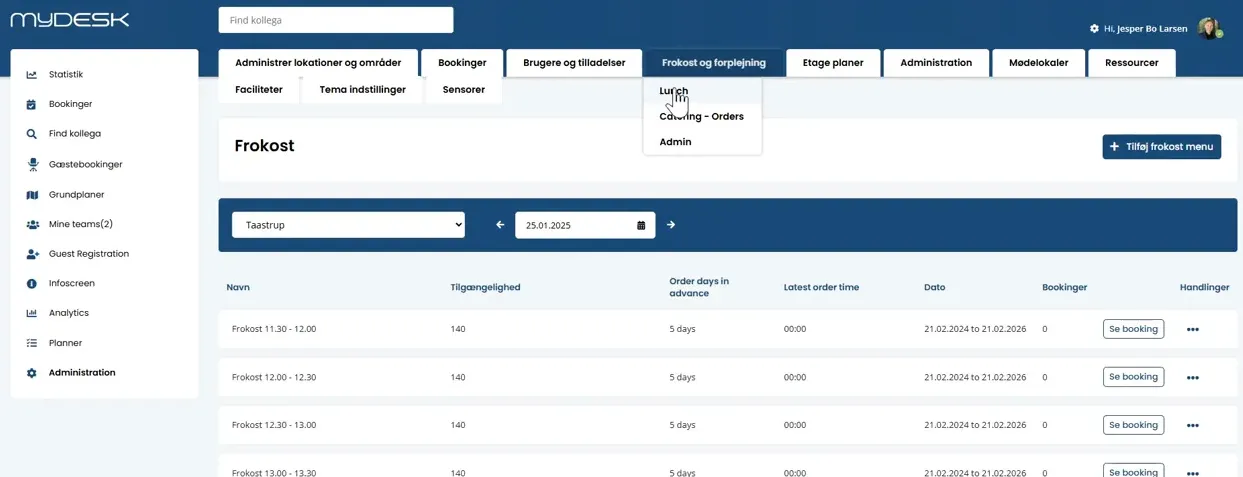1243x477 pixels.
Task: Open Mine teams(2) in sidebar
Action: tap(81, 224)
